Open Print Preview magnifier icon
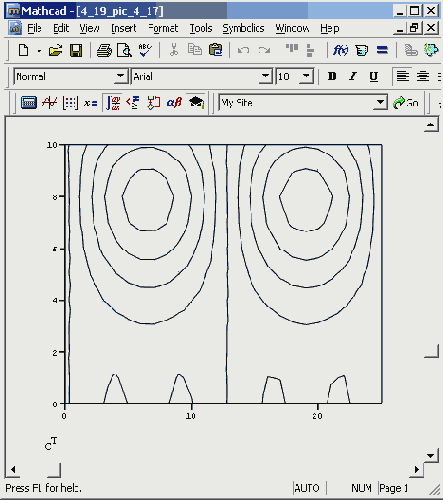Screen dimensions: 443x500 (124, 50)
